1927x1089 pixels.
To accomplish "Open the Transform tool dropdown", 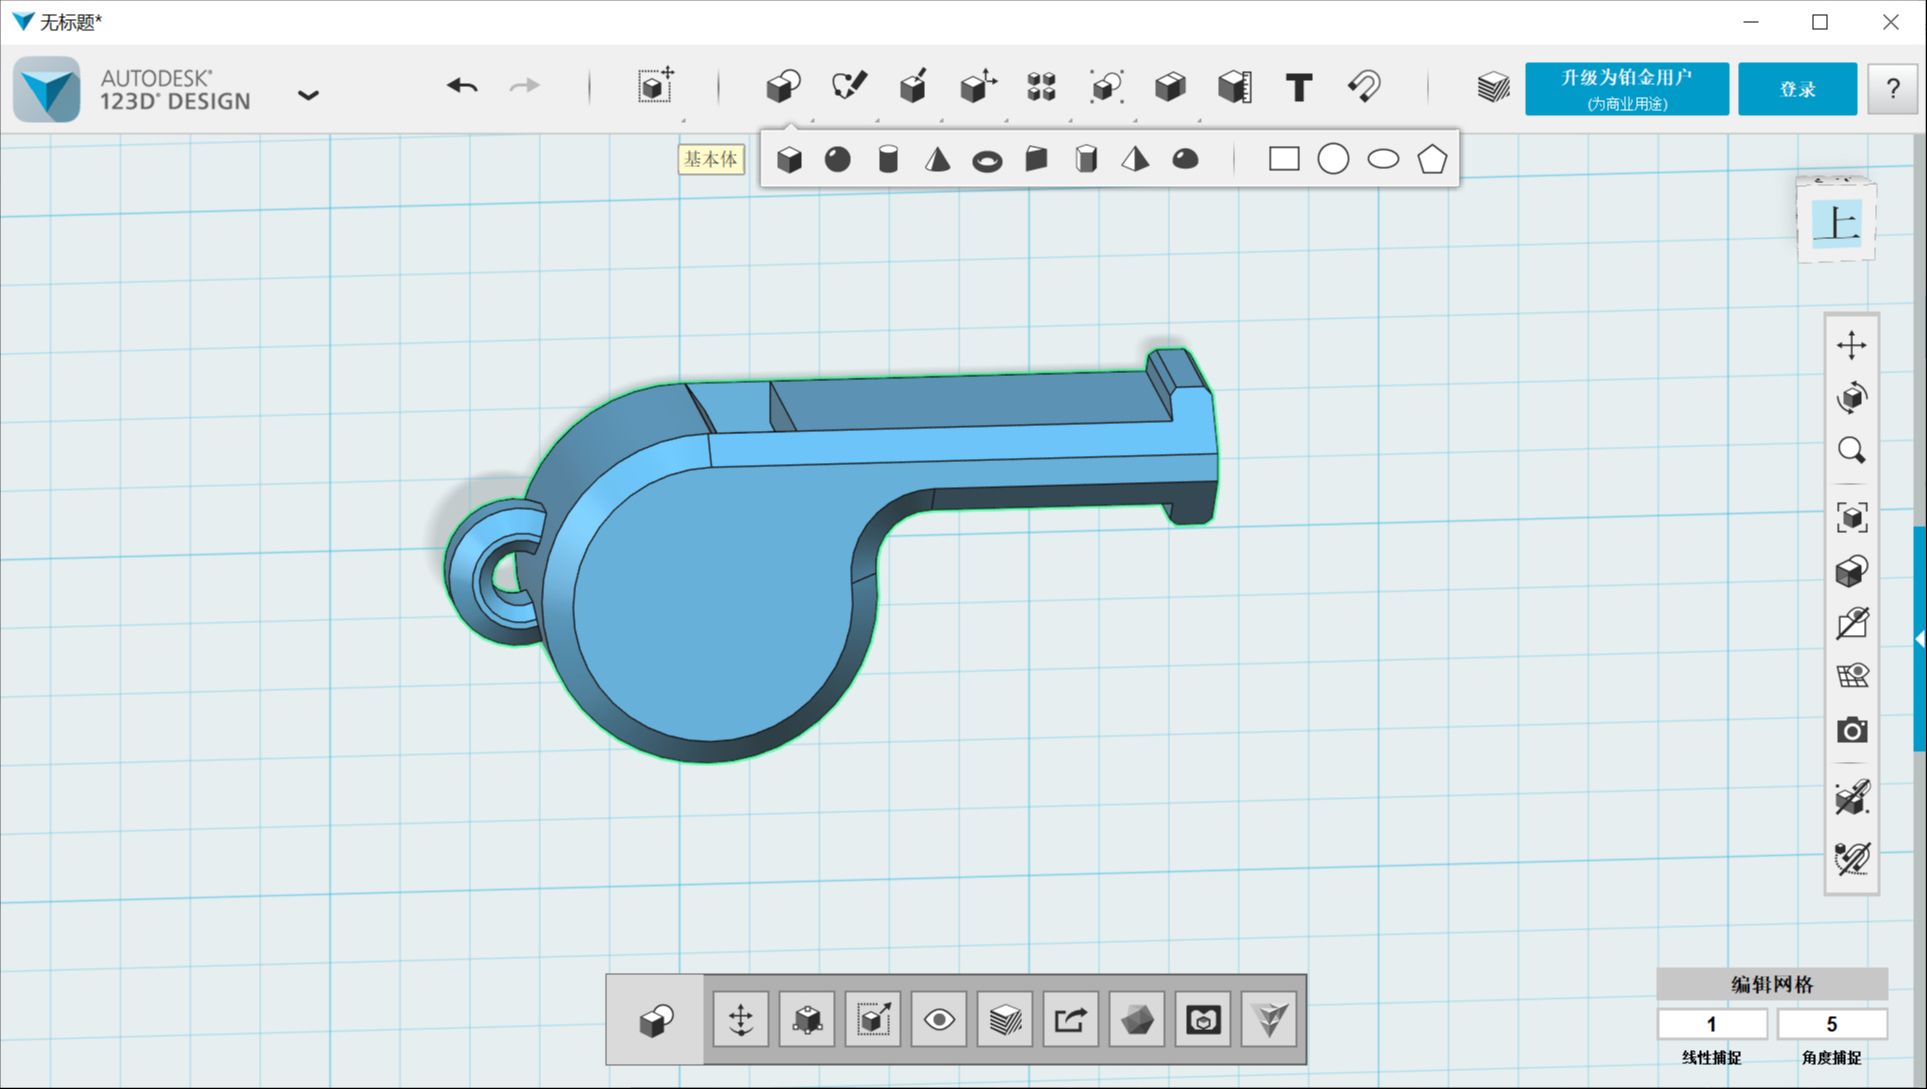I will 977,88.
